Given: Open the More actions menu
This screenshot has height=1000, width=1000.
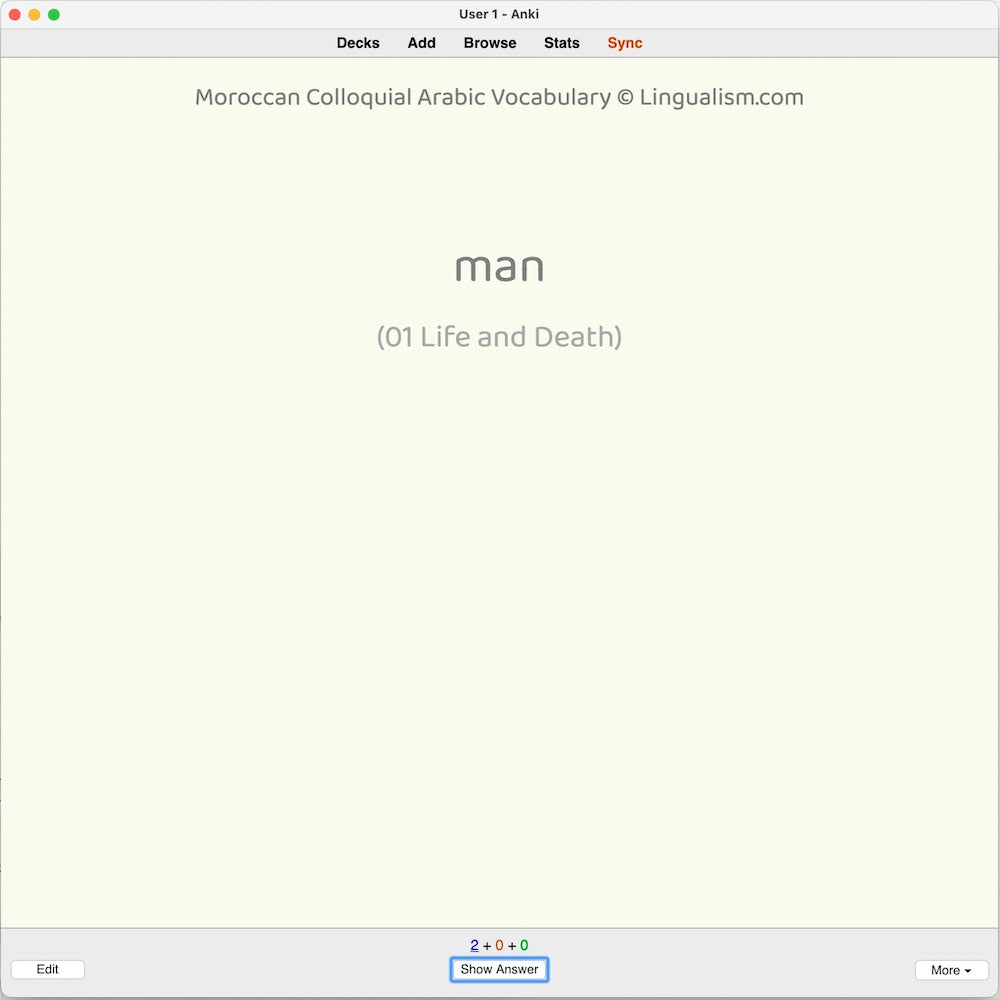Looking at the screenshot, I should tap(951, 970).
